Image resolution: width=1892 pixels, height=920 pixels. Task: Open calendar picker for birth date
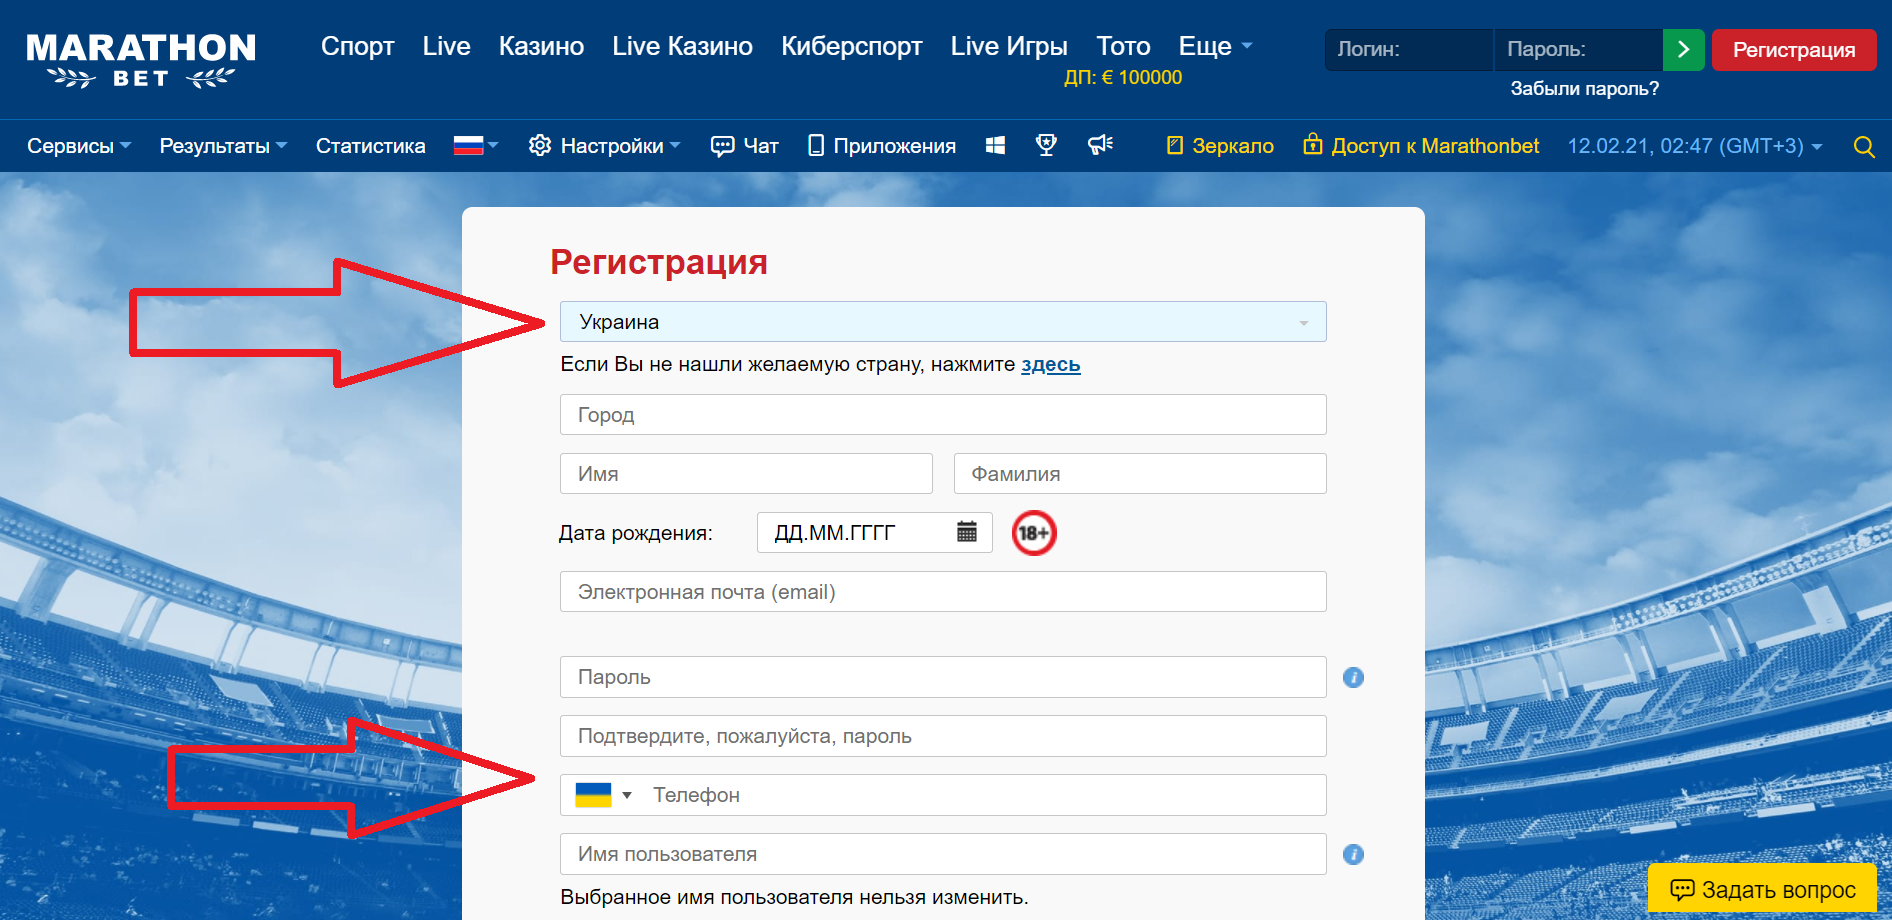coord(966,532)
